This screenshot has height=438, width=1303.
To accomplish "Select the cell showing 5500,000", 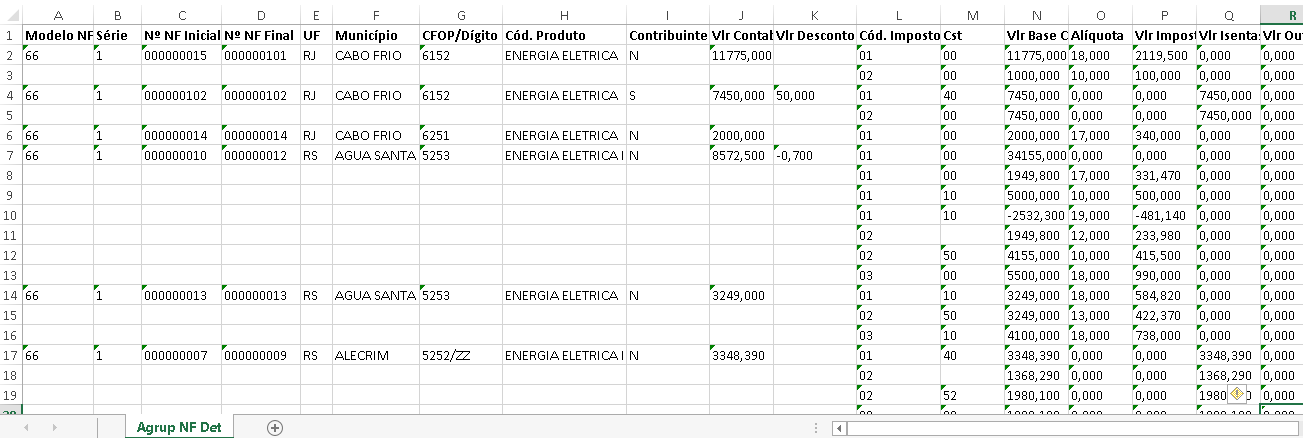I will pos(1036,275).
